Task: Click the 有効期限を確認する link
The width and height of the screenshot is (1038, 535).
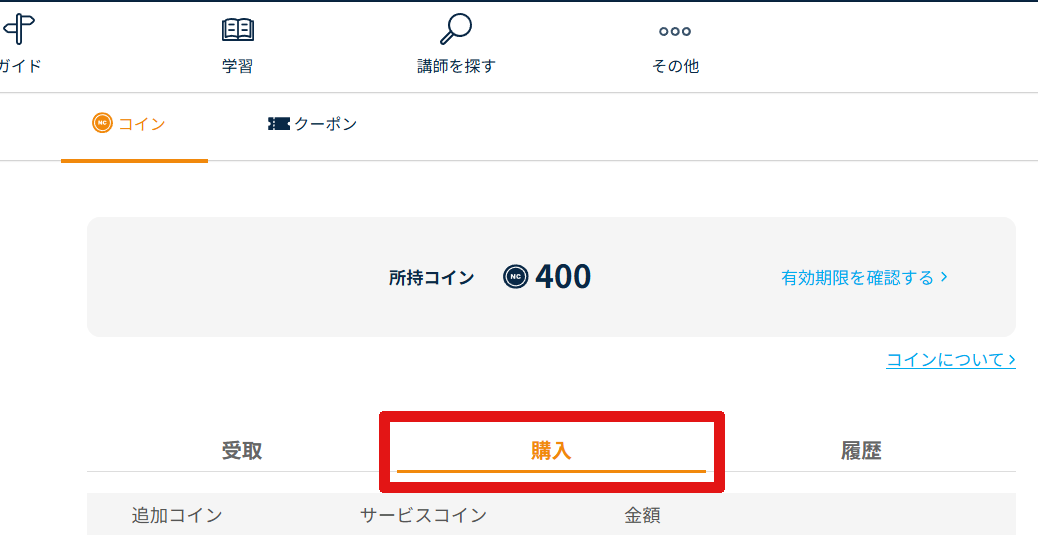Action: pos(864,277)
